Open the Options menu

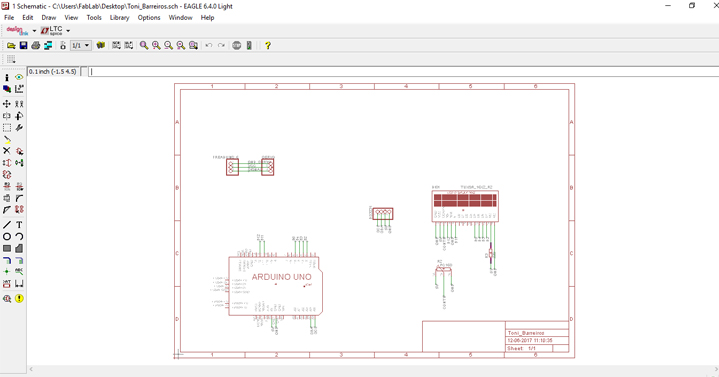tap(149, 17)
